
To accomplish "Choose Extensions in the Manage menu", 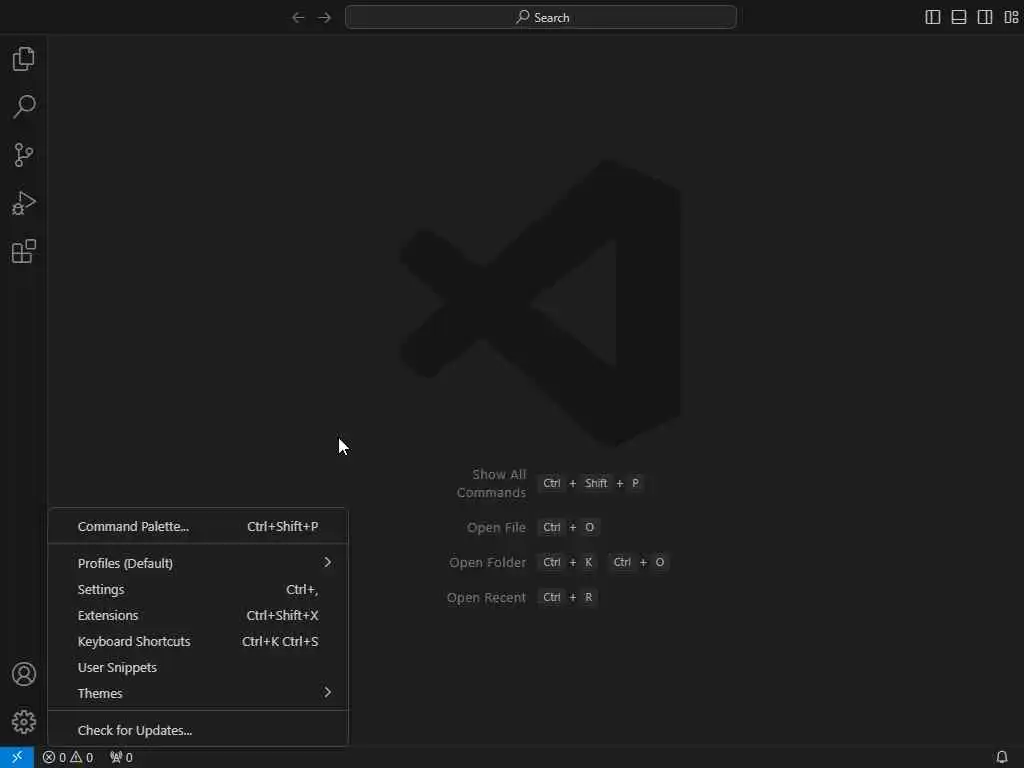I will click(x=198, y=615).
